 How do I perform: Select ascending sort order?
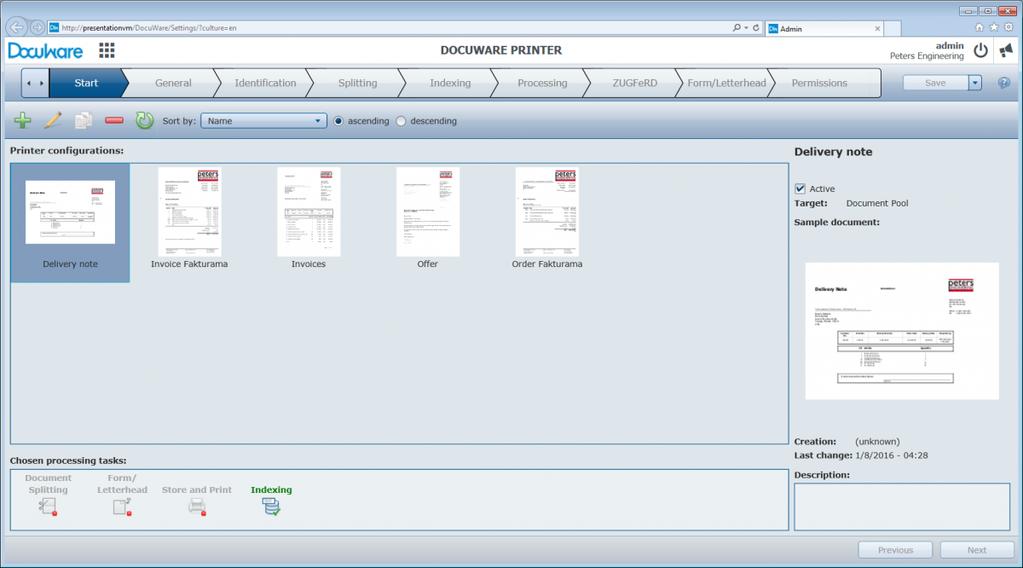[338, 121]
